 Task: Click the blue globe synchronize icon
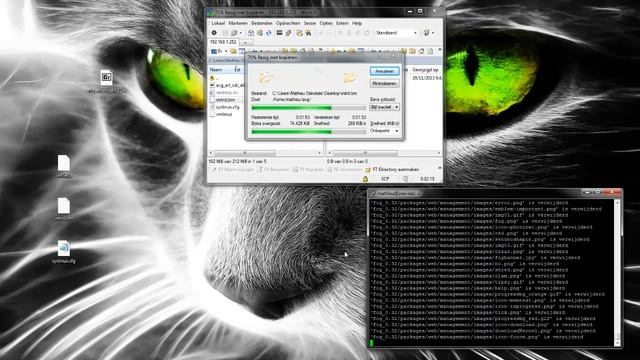tap(269, 33)
